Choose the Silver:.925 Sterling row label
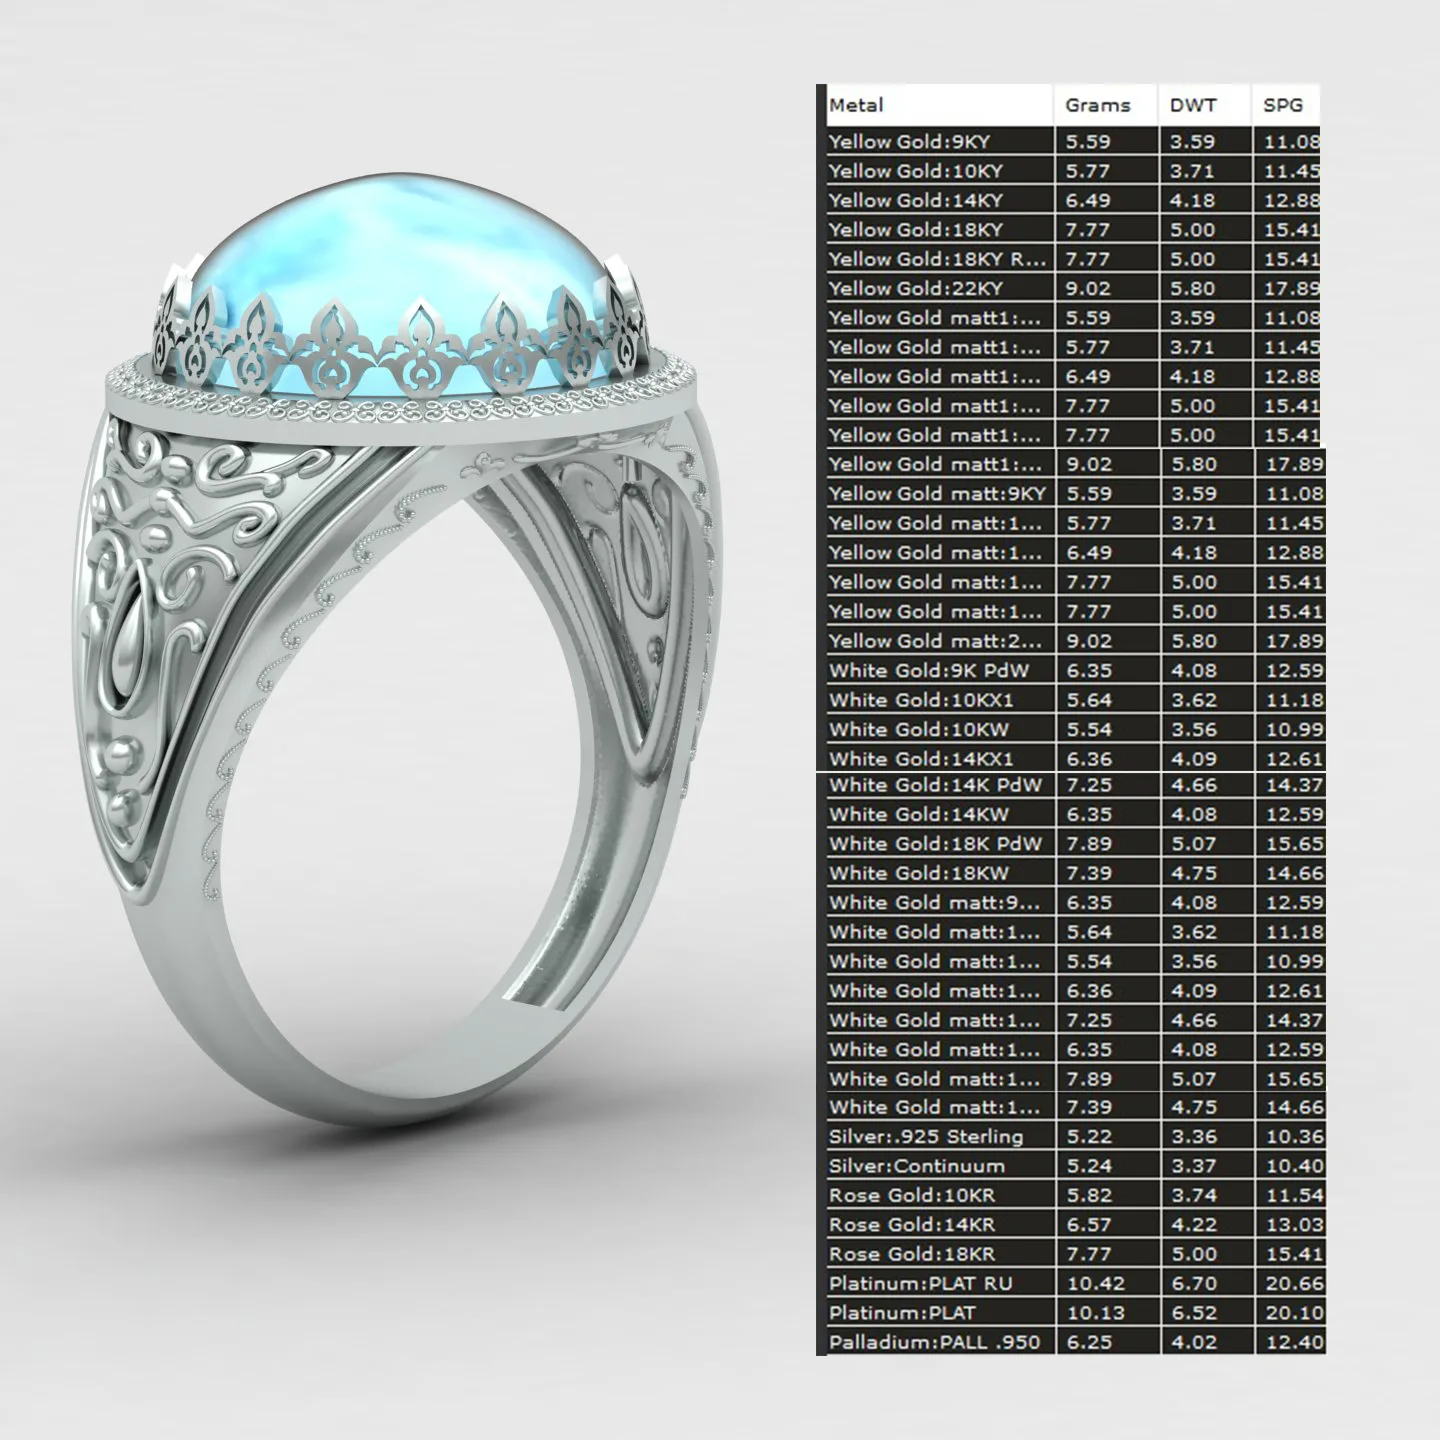1440x1440 pixels. (926, 1137)
